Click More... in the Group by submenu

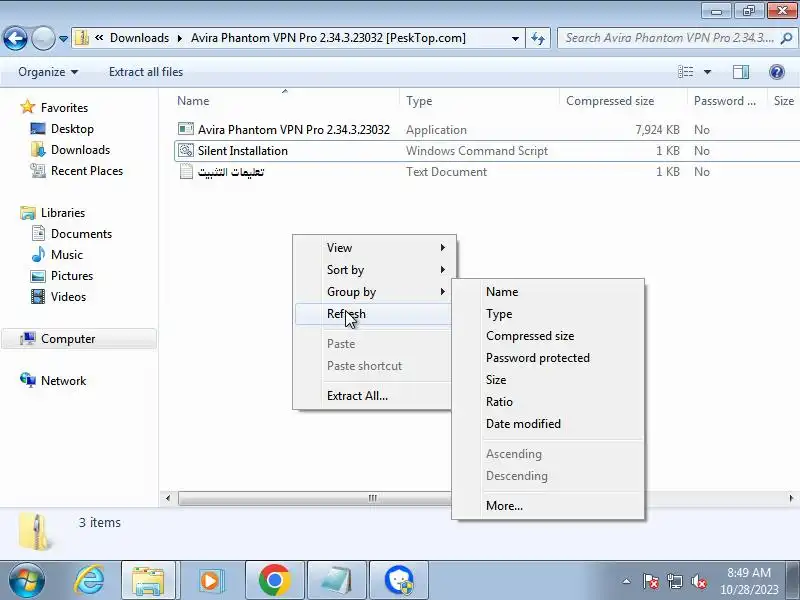point(548,506)
